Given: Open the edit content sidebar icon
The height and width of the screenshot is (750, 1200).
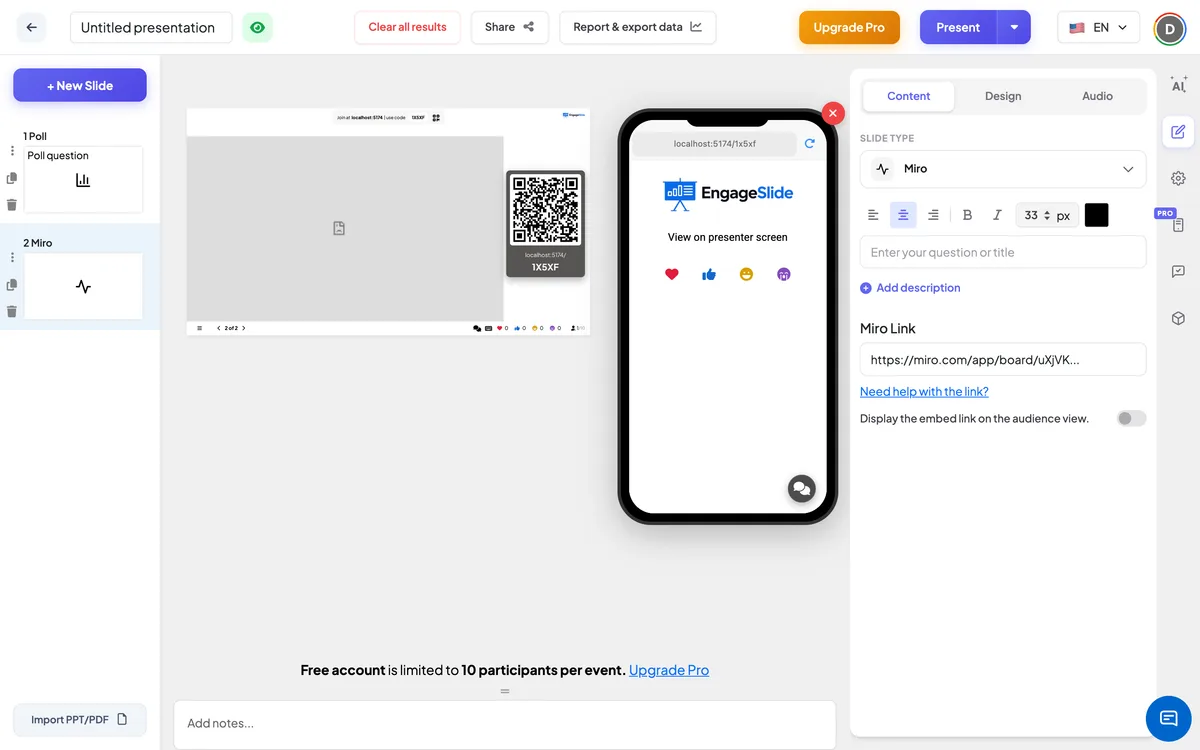Looking at the screenshot, I should tap(1178, 132).
